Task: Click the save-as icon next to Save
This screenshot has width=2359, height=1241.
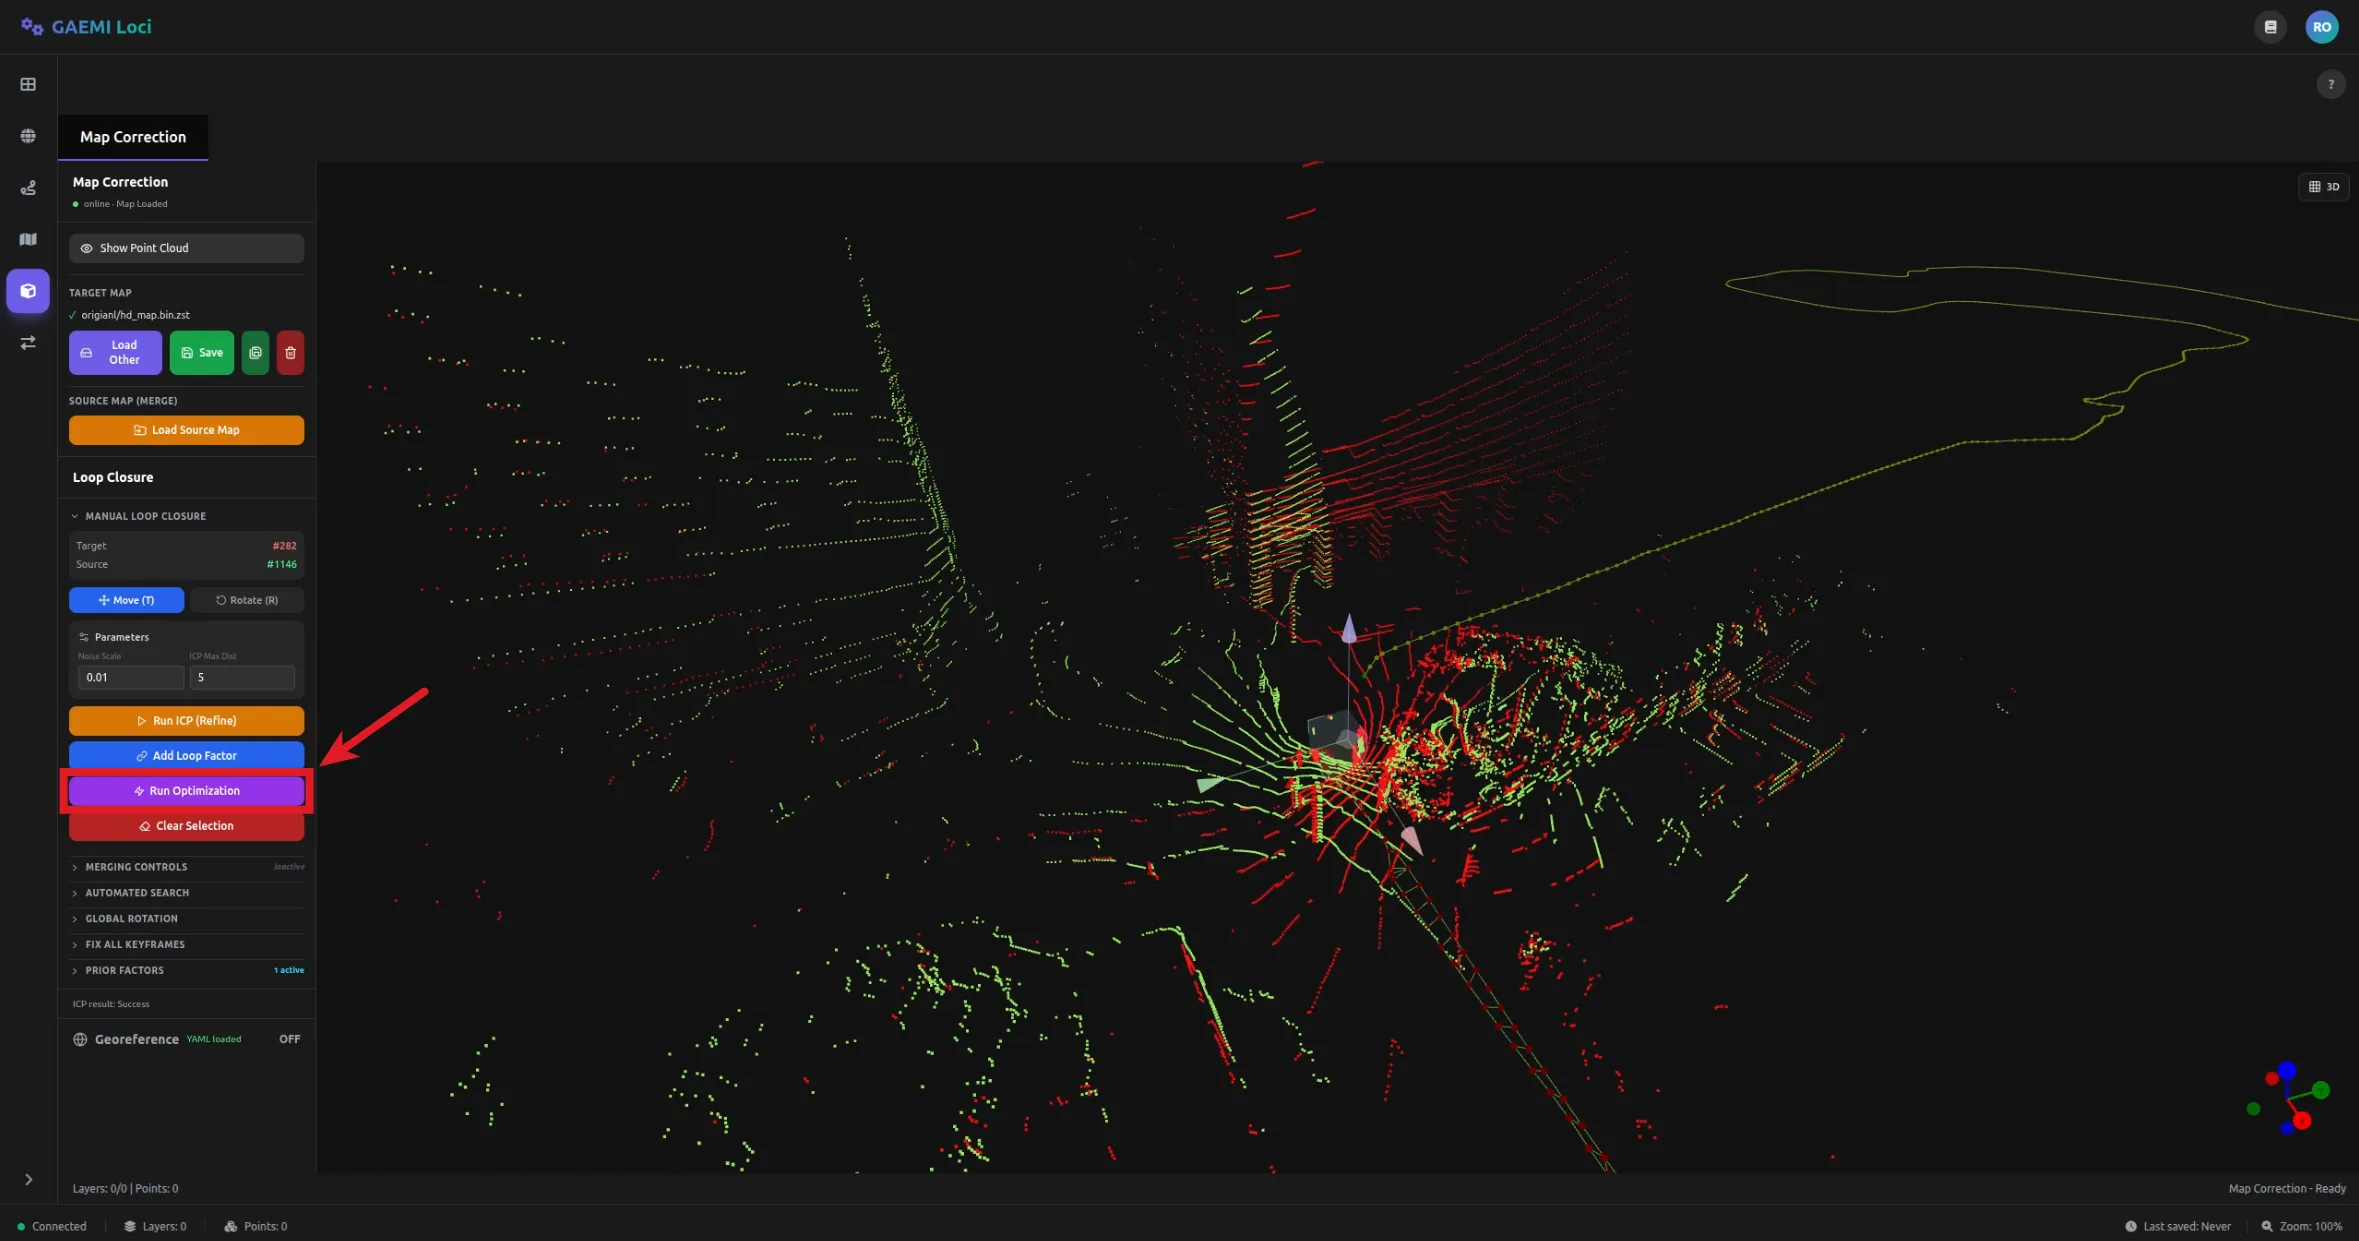Action: pos(255,352)
